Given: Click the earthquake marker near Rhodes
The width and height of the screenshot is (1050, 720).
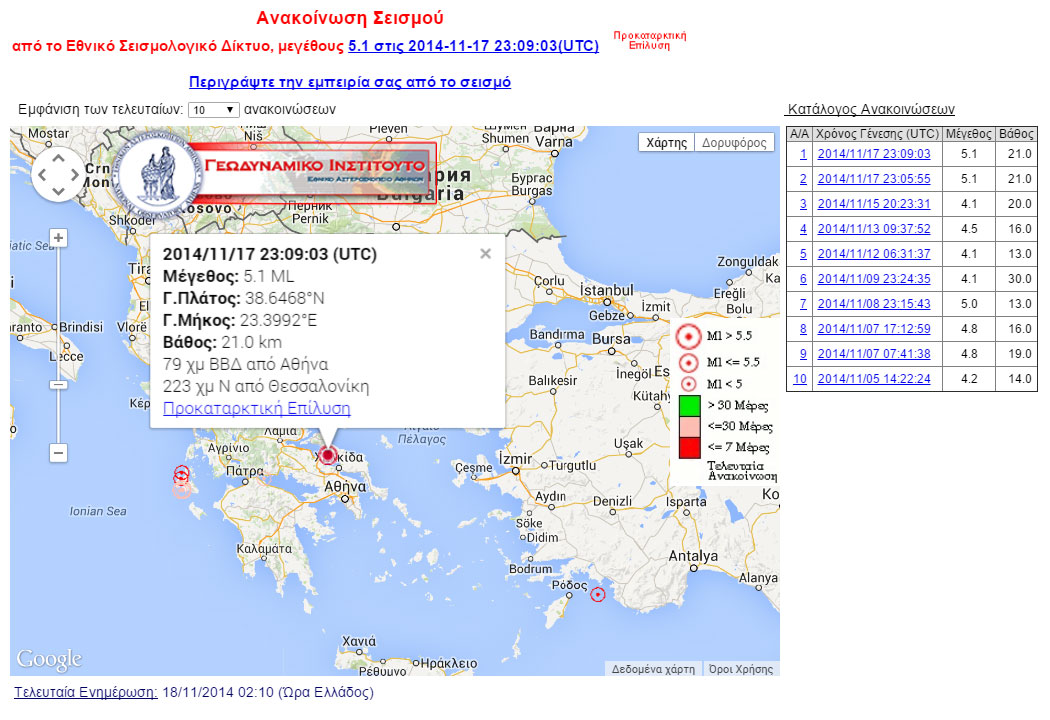Looking at the screenshot, I should pyautogui.click(x=597, y=594).
